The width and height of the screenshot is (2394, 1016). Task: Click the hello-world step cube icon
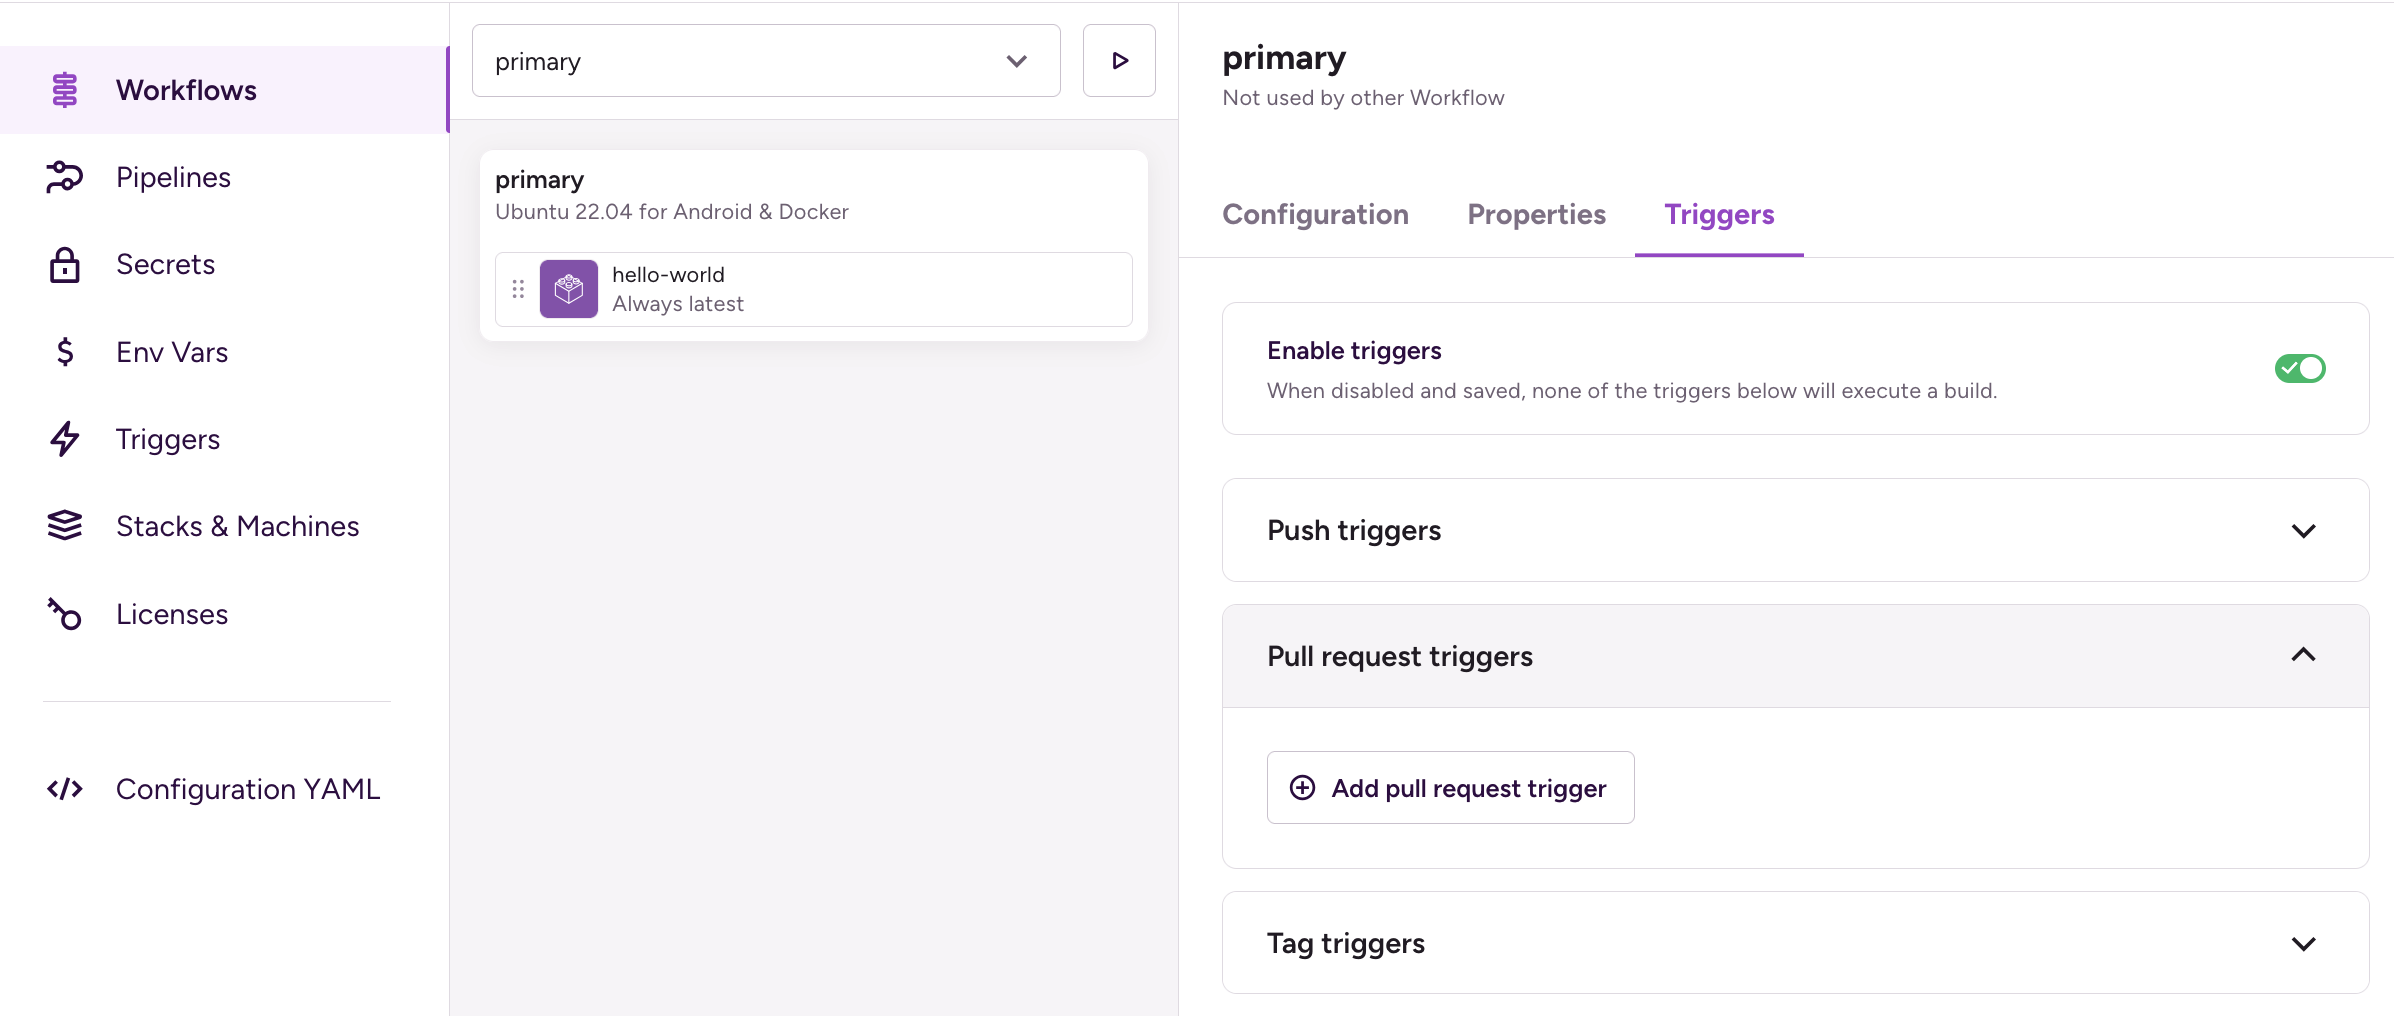pyautogui.click(x=569, y=289)
